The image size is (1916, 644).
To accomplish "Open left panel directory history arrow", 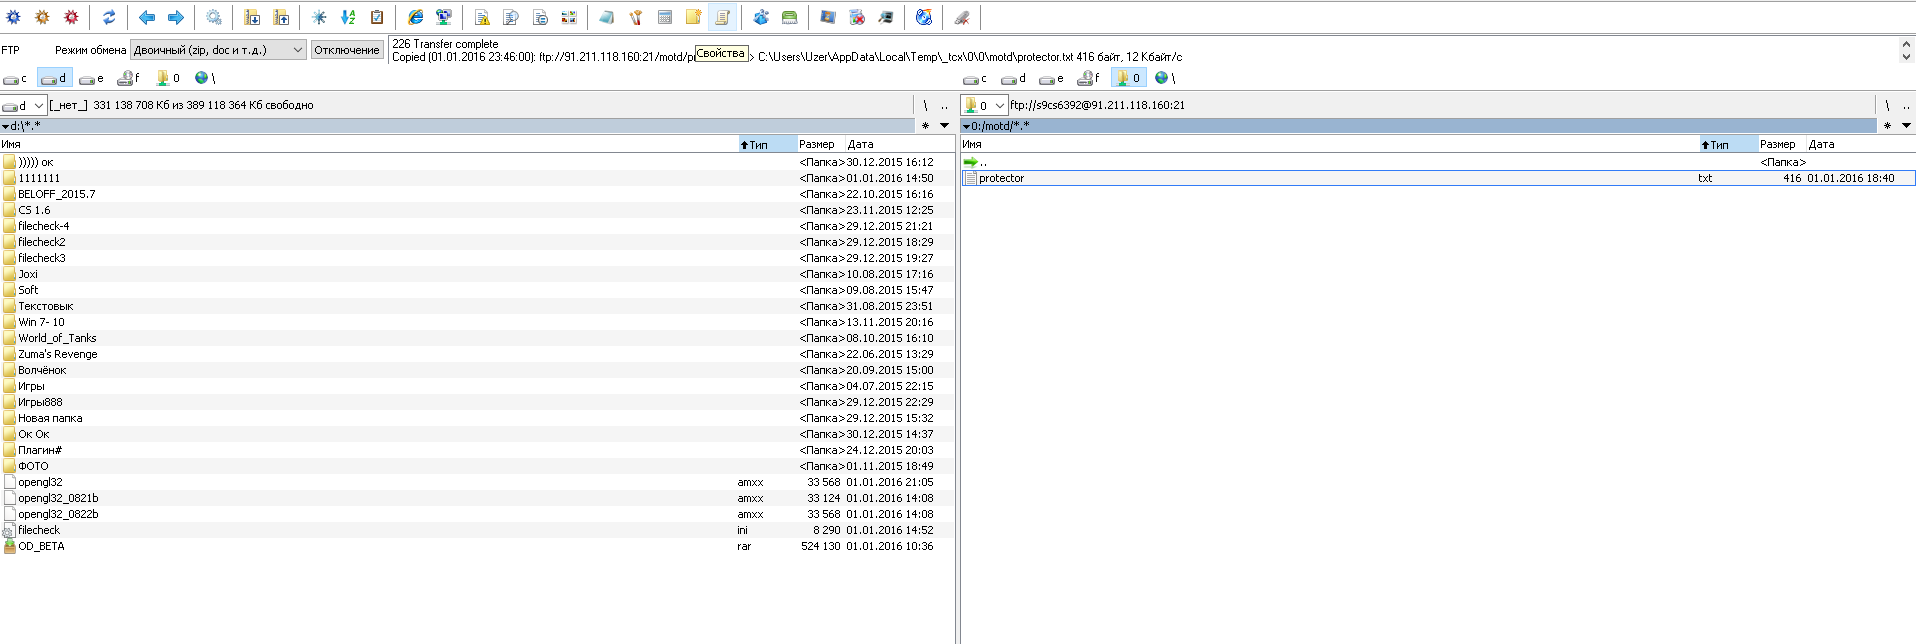I will (x=944, y=126).
